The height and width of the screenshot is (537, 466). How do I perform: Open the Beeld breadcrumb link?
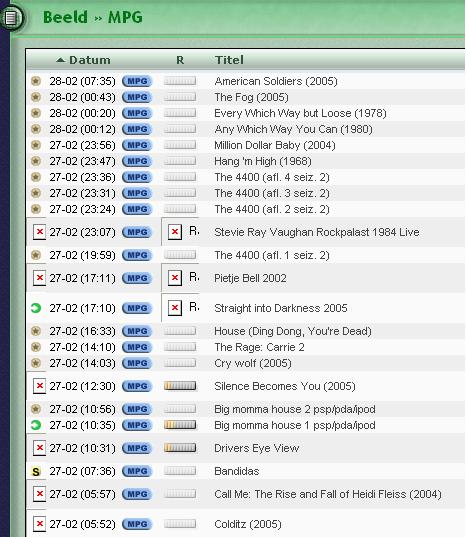(65, 17)
